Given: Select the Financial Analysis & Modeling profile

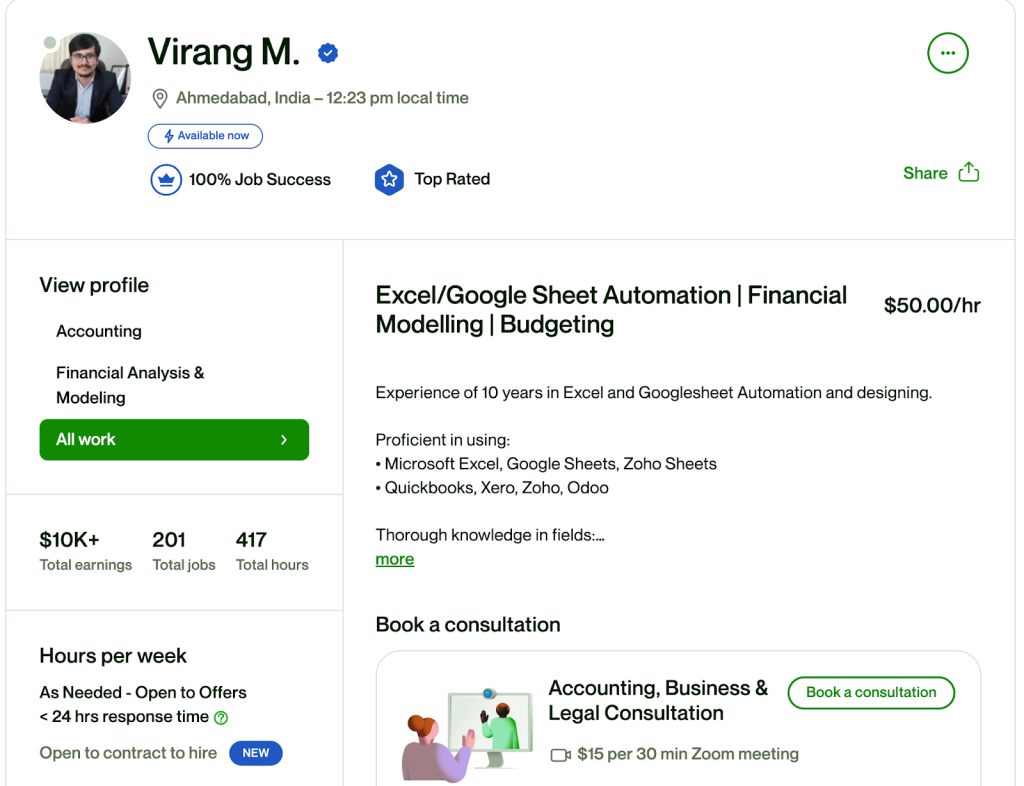Looking at the screenshot, I should tap(130, 385).
